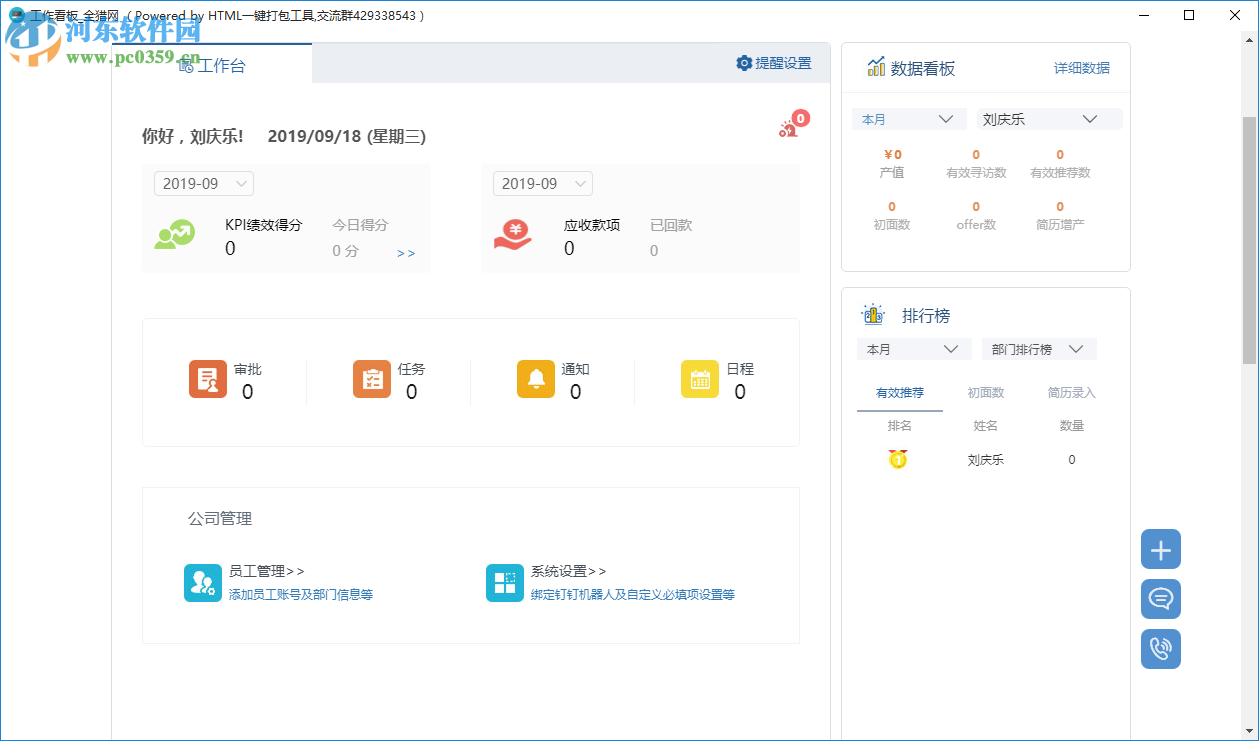Viewport: 1259px width, 741px height.
Task: Click the 系统设置 system settings grid icon
Action: (x=505, y=582)
